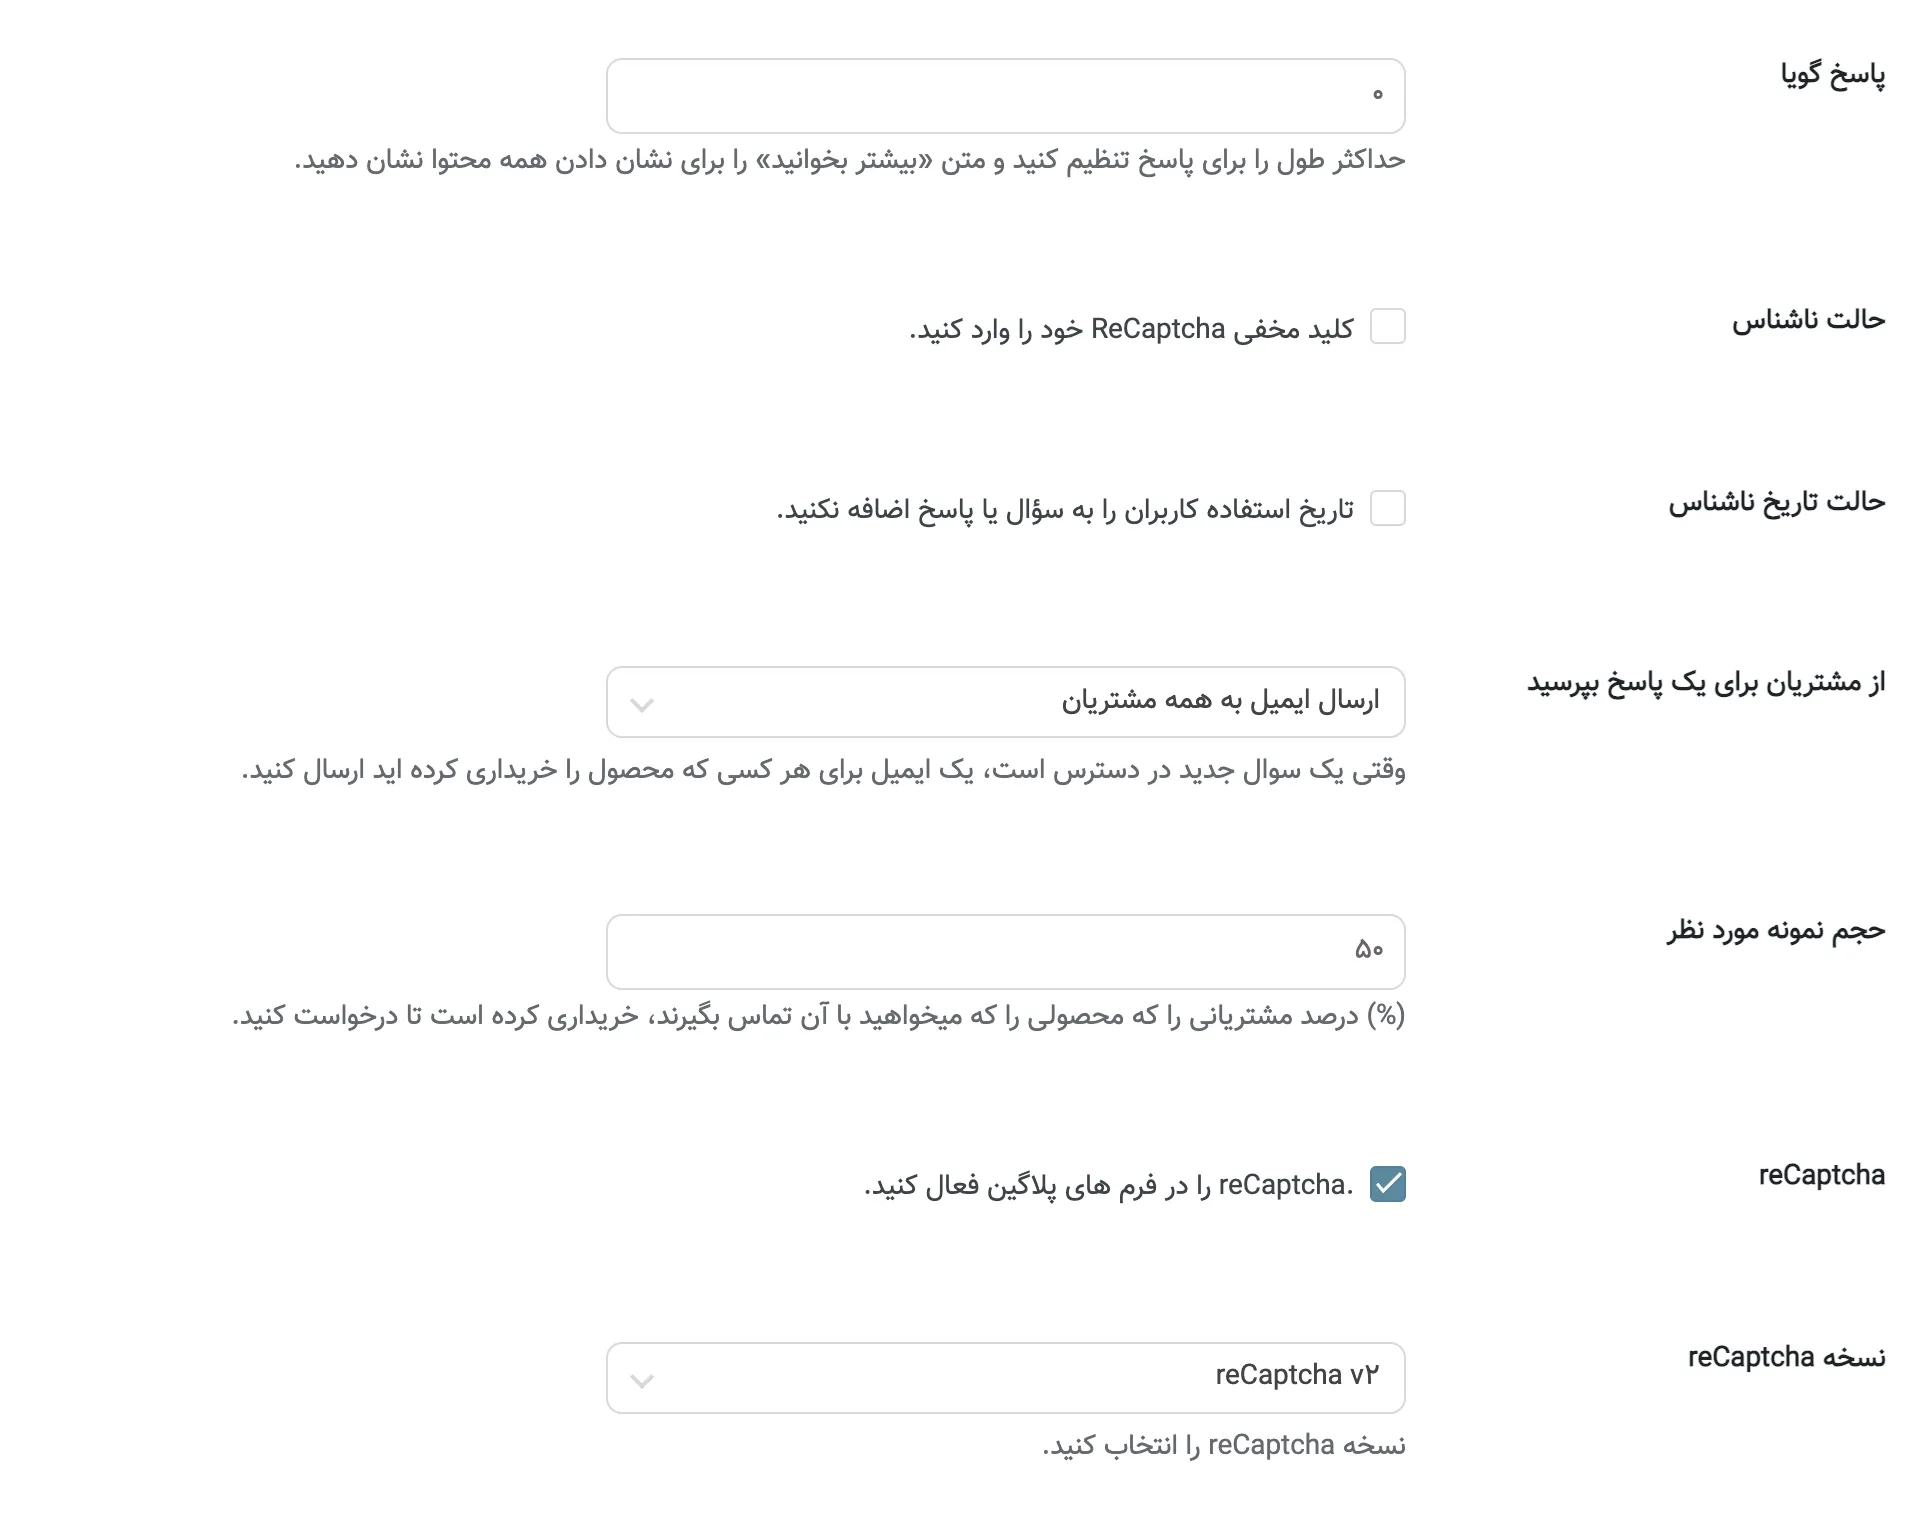Click the حالت ناشناس setting label

coord(1808,320)
